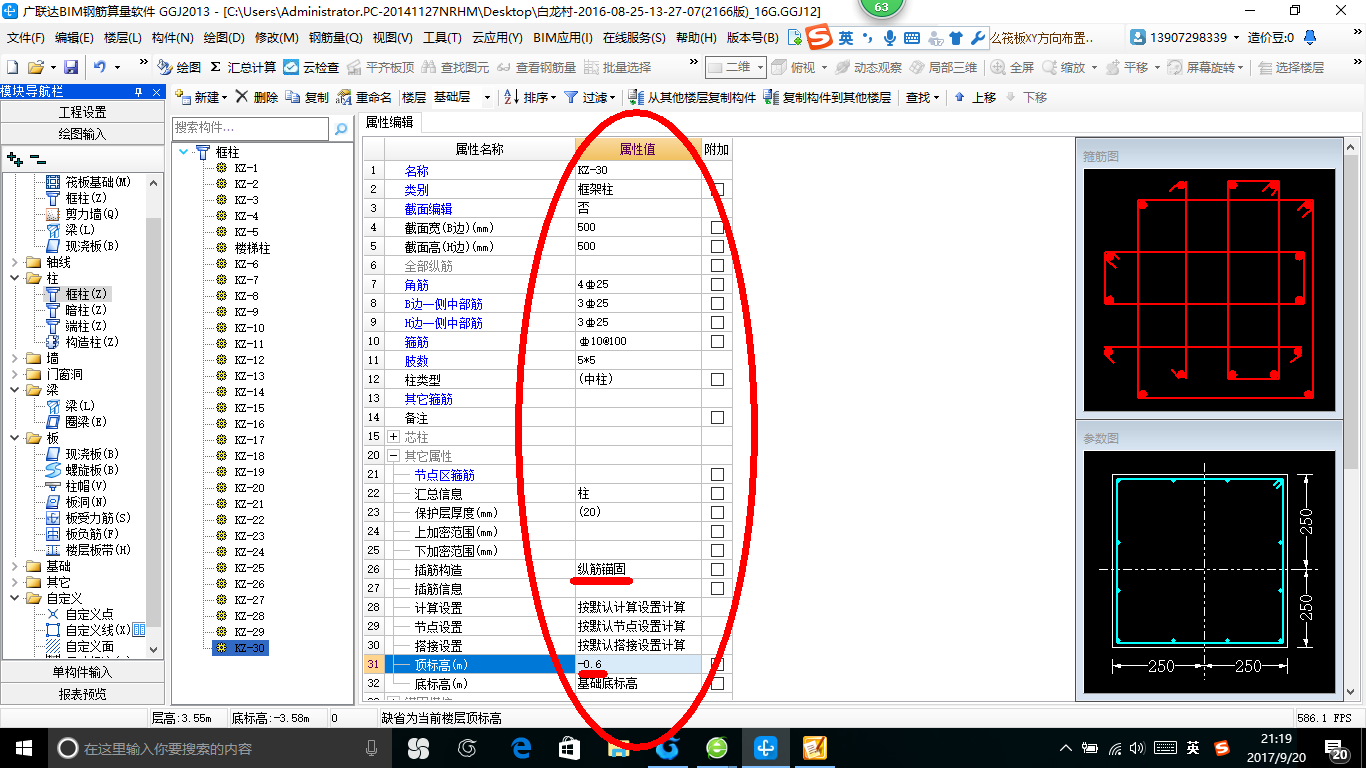Toggle 附加 checkbox for 备注 row
Image resolution: width=1366 pixels, height=768 pixels.
click(x=717, y=417)
